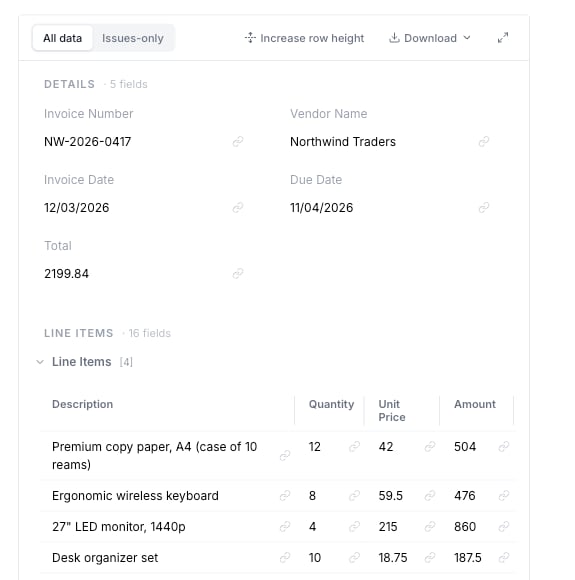The image size is (575, 580).
Task: Click the Total value 2199.84
Action: [66, 274]
